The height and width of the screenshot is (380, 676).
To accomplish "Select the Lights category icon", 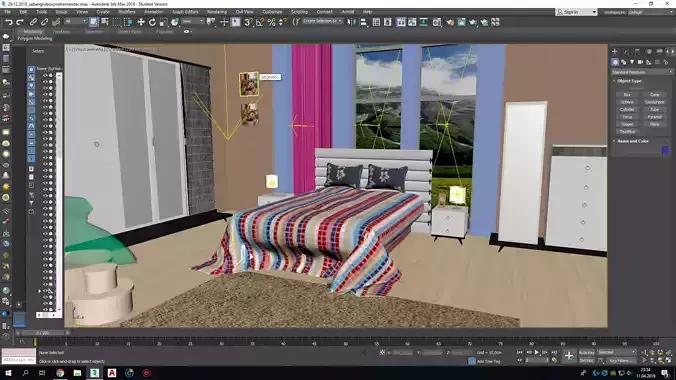I will [632, 62].
